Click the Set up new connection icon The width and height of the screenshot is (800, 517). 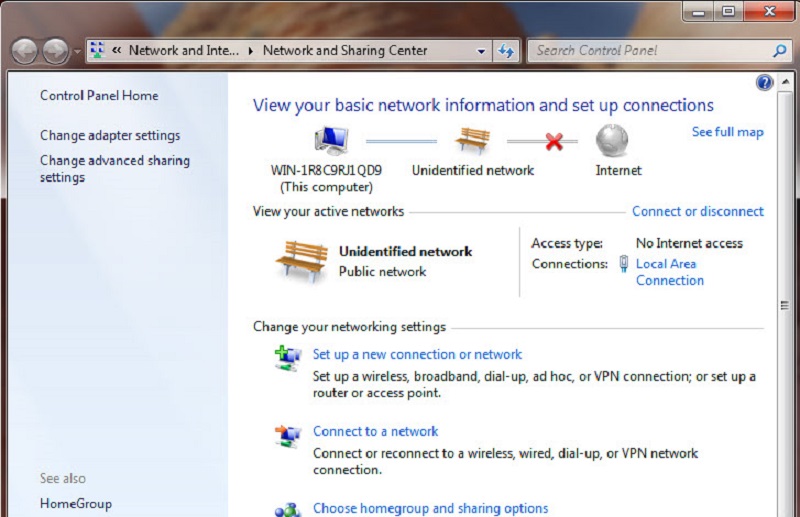(x=288, y=357)
